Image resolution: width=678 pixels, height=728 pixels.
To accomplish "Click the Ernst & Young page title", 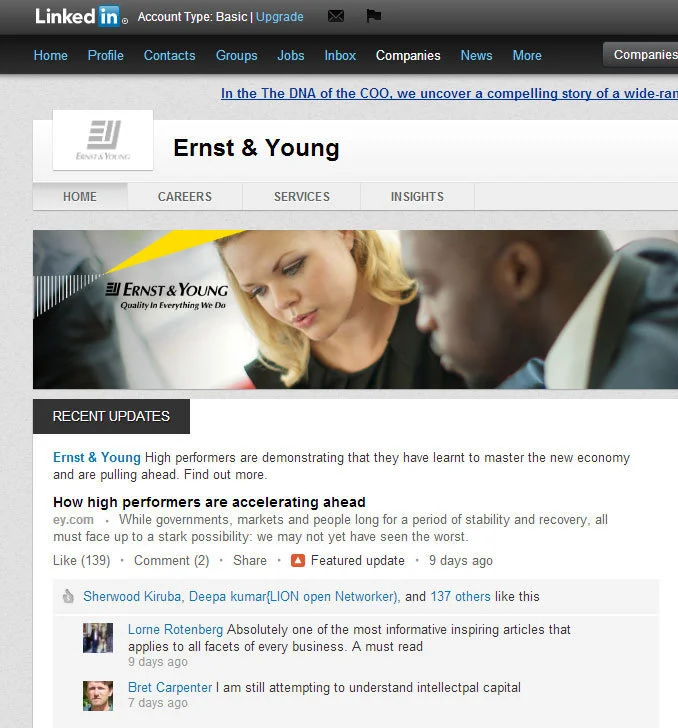I will click(x=256, y=148).
